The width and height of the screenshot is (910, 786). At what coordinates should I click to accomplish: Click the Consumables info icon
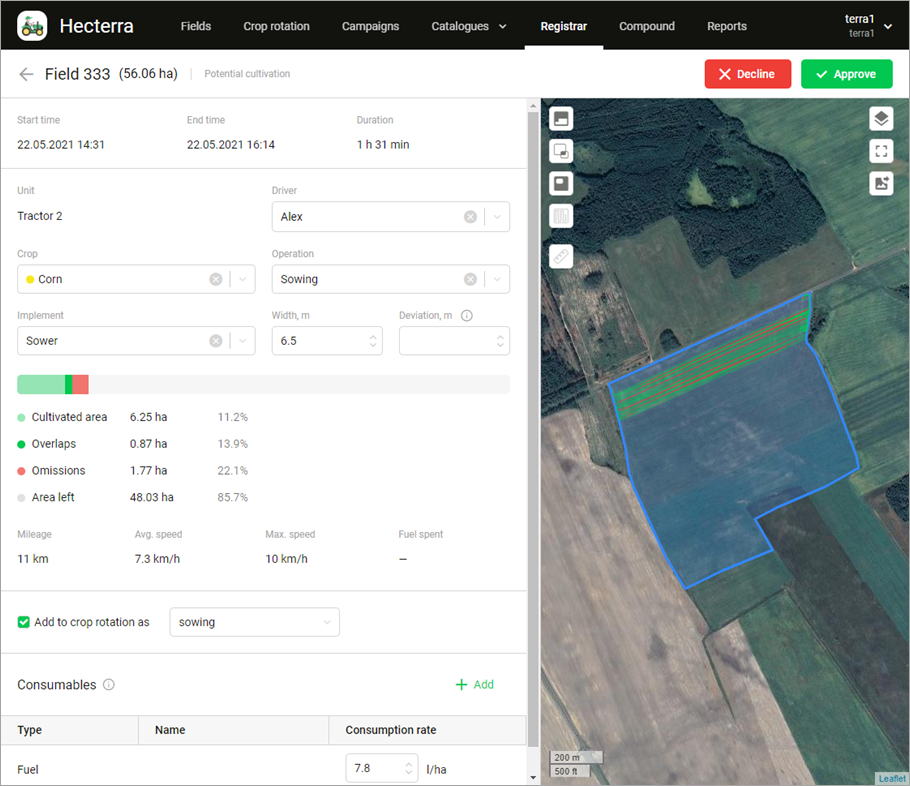tap(109, 685)
